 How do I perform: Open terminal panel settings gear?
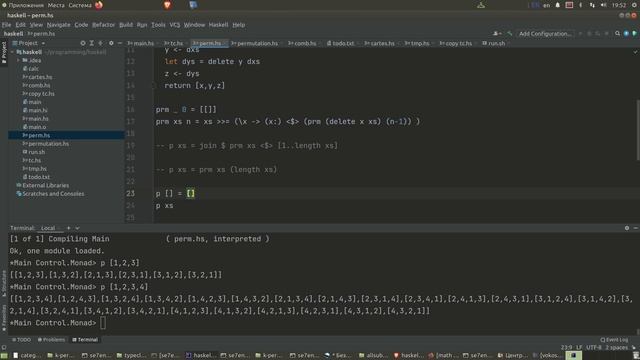627,228
